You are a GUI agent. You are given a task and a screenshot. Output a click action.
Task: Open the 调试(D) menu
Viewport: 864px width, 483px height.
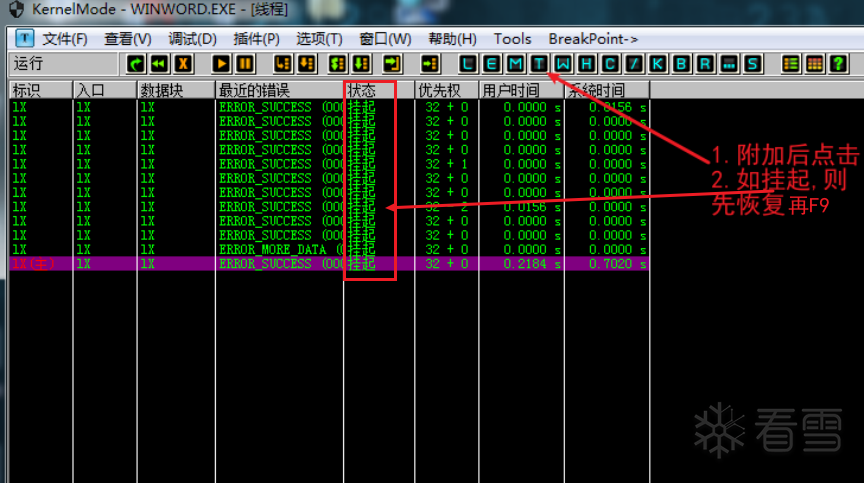[x=192, y=39]
